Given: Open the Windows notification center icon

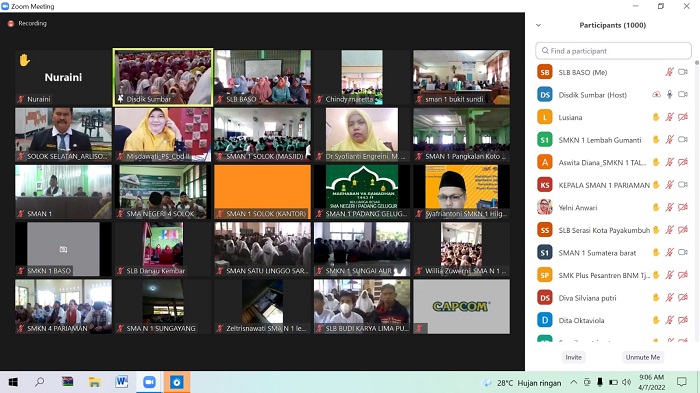Looking at the screenshot, I should (682, 382).
